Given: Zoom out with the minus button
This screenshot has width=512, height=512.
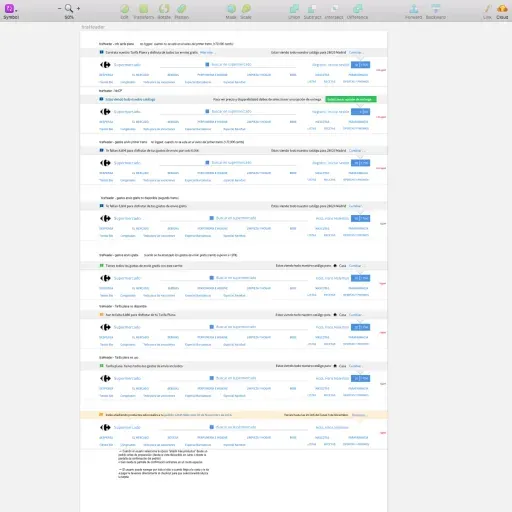Looking at the screenshot, I should coord(59,8).
